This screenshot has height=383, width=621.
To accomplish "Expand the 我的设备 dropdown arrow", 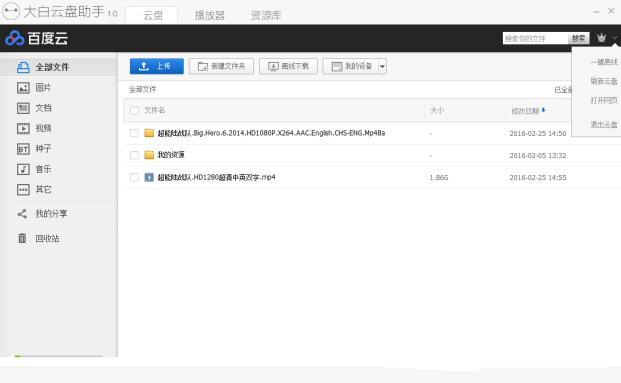I will (x=382, y=67).
